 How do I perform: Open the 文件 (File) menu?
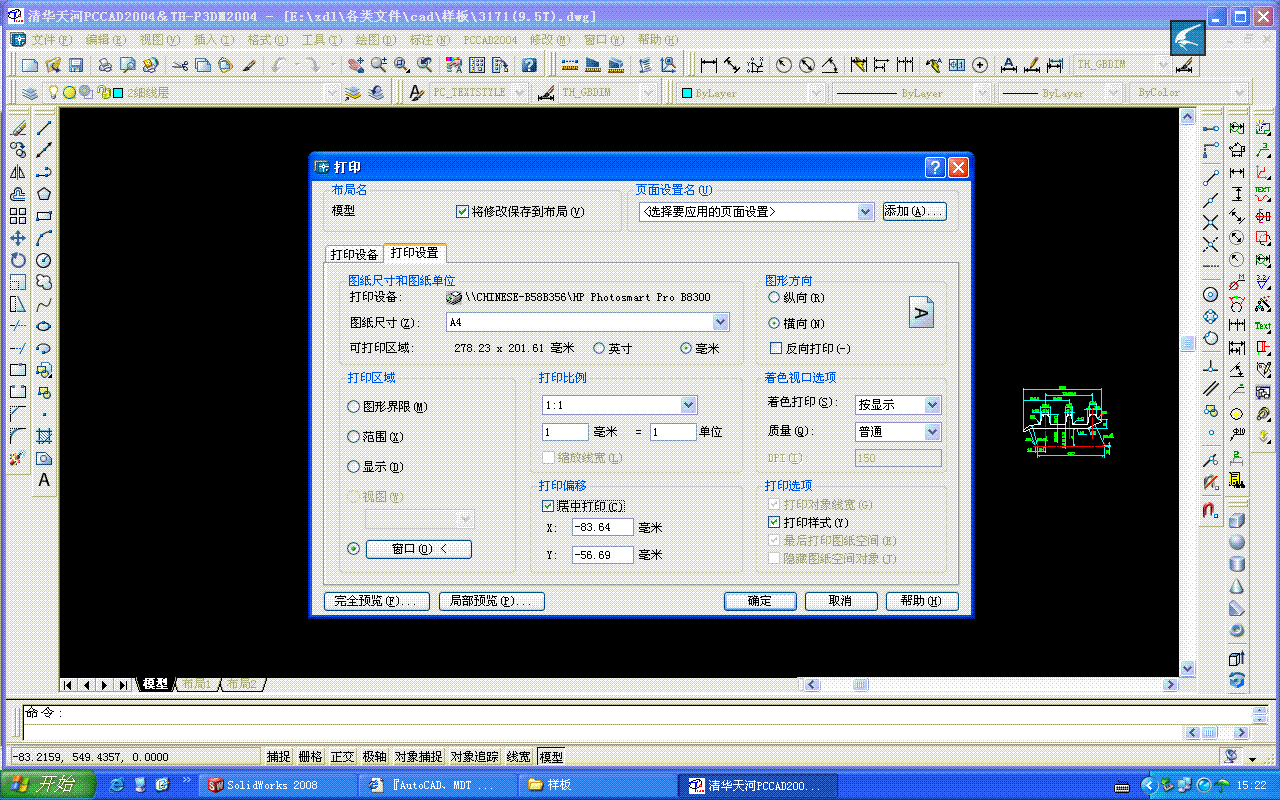coord(52,40)
